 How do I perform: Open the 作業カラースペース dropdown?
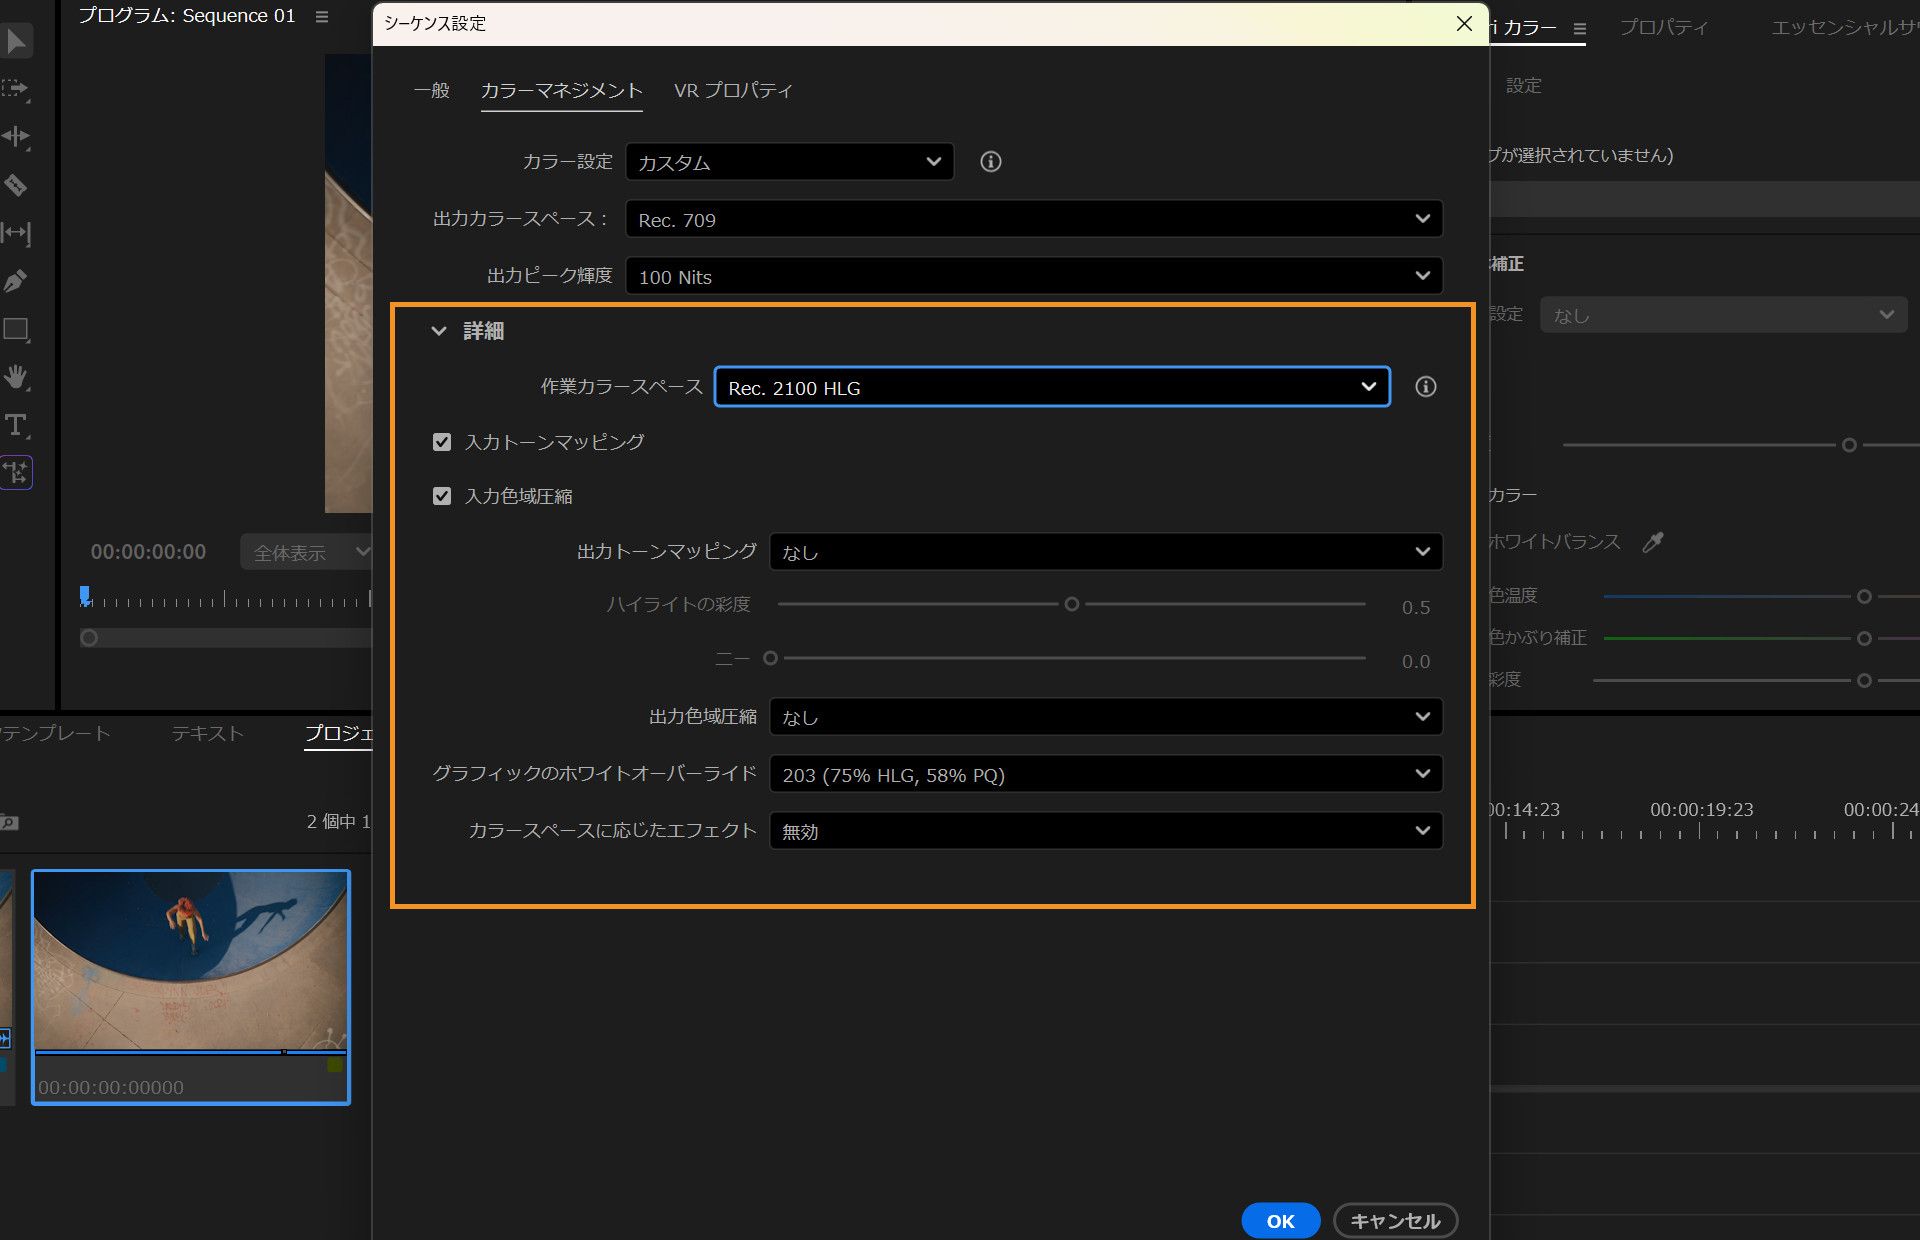coord(1051,387)
